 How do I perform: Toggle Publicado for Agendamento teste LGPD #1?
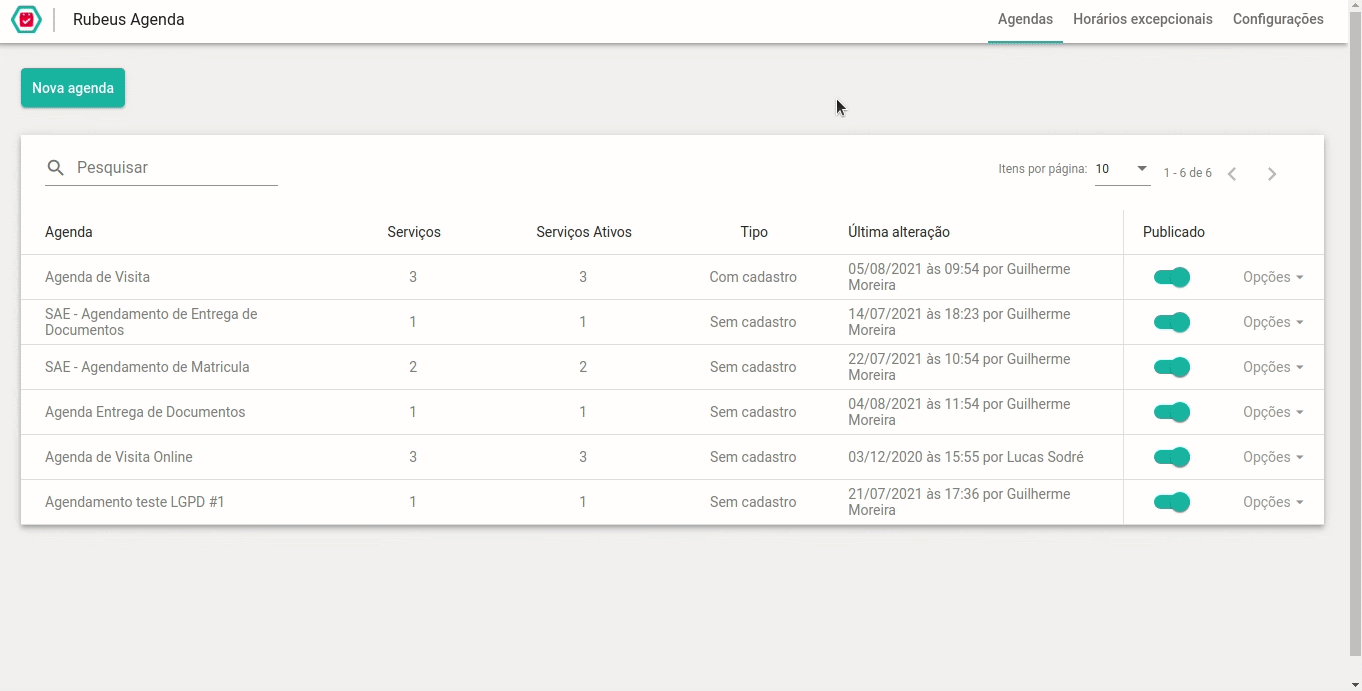tap(1172, 502)
